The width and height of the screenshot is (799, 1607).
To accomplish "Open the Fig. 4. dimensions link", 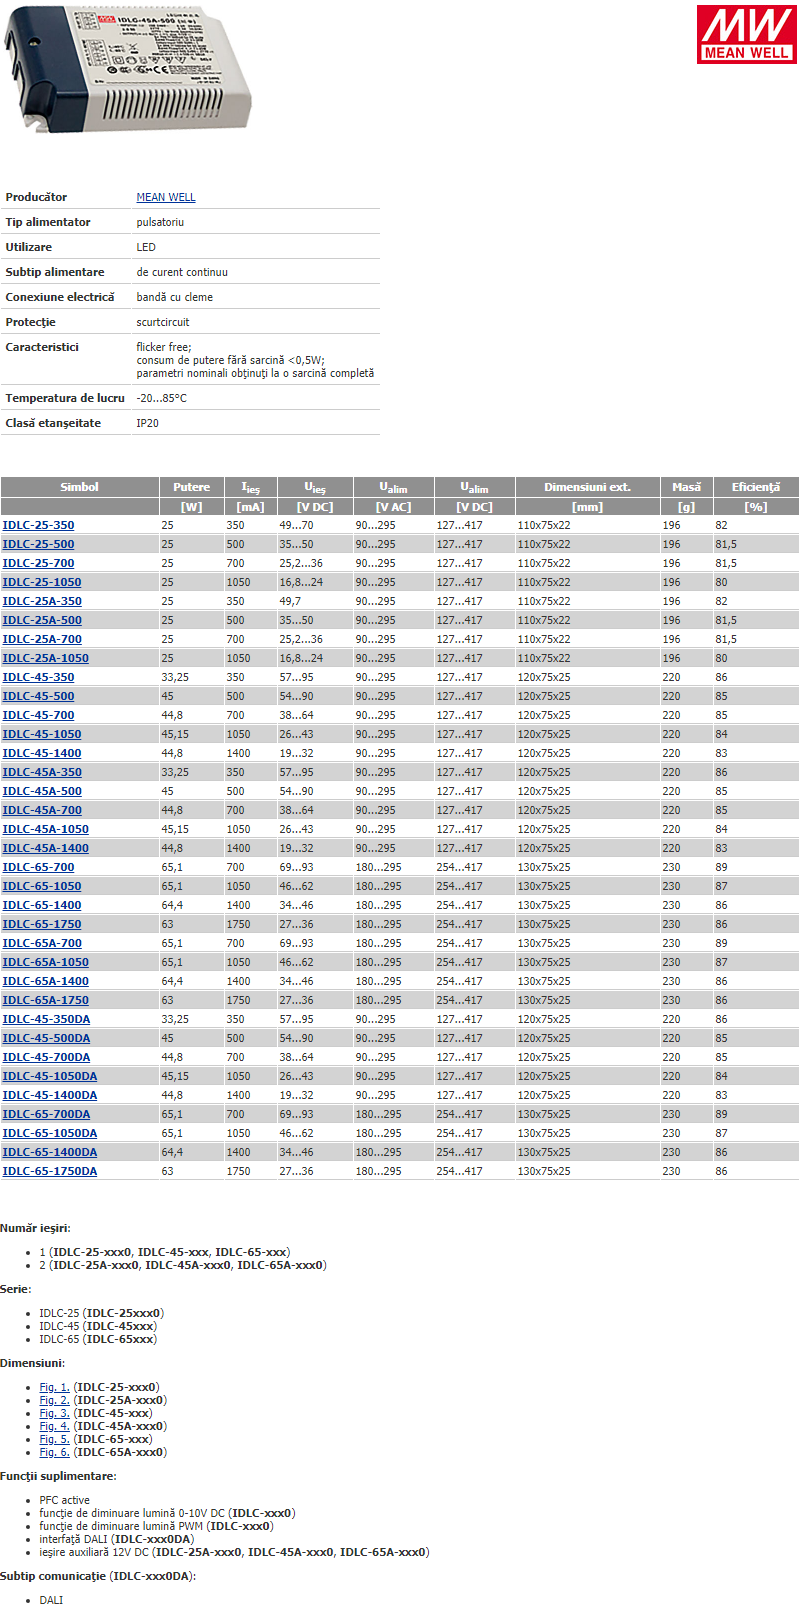I will coord(54,1426).
